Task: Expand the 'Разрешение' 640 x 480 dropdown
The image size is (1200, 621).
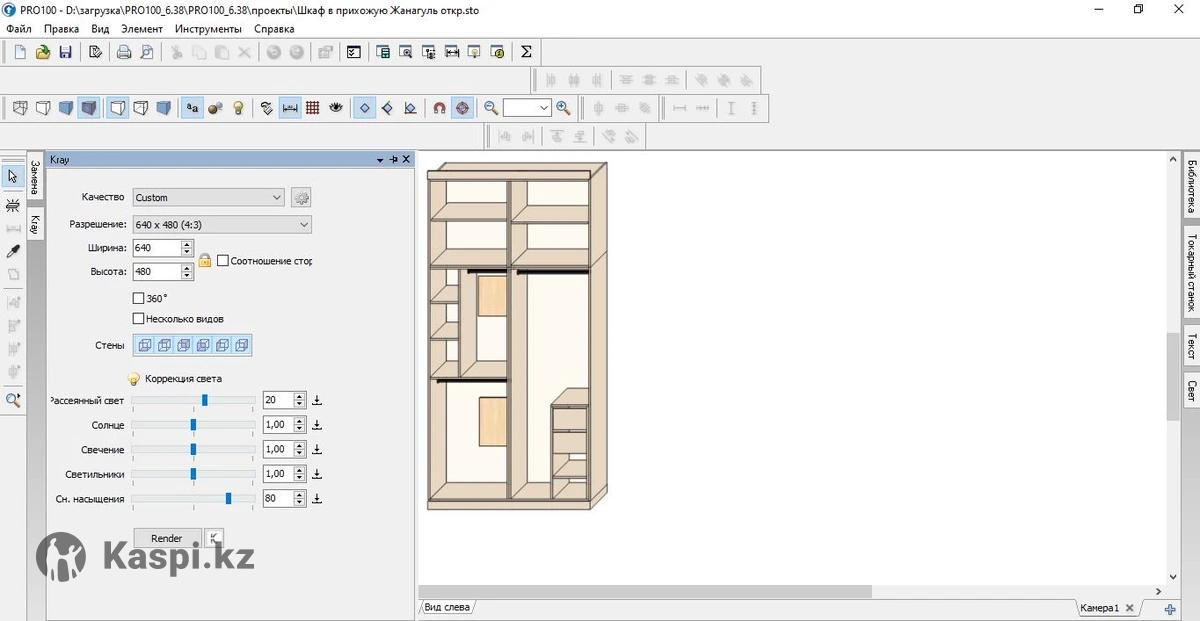Action: (x=222, y=225)
